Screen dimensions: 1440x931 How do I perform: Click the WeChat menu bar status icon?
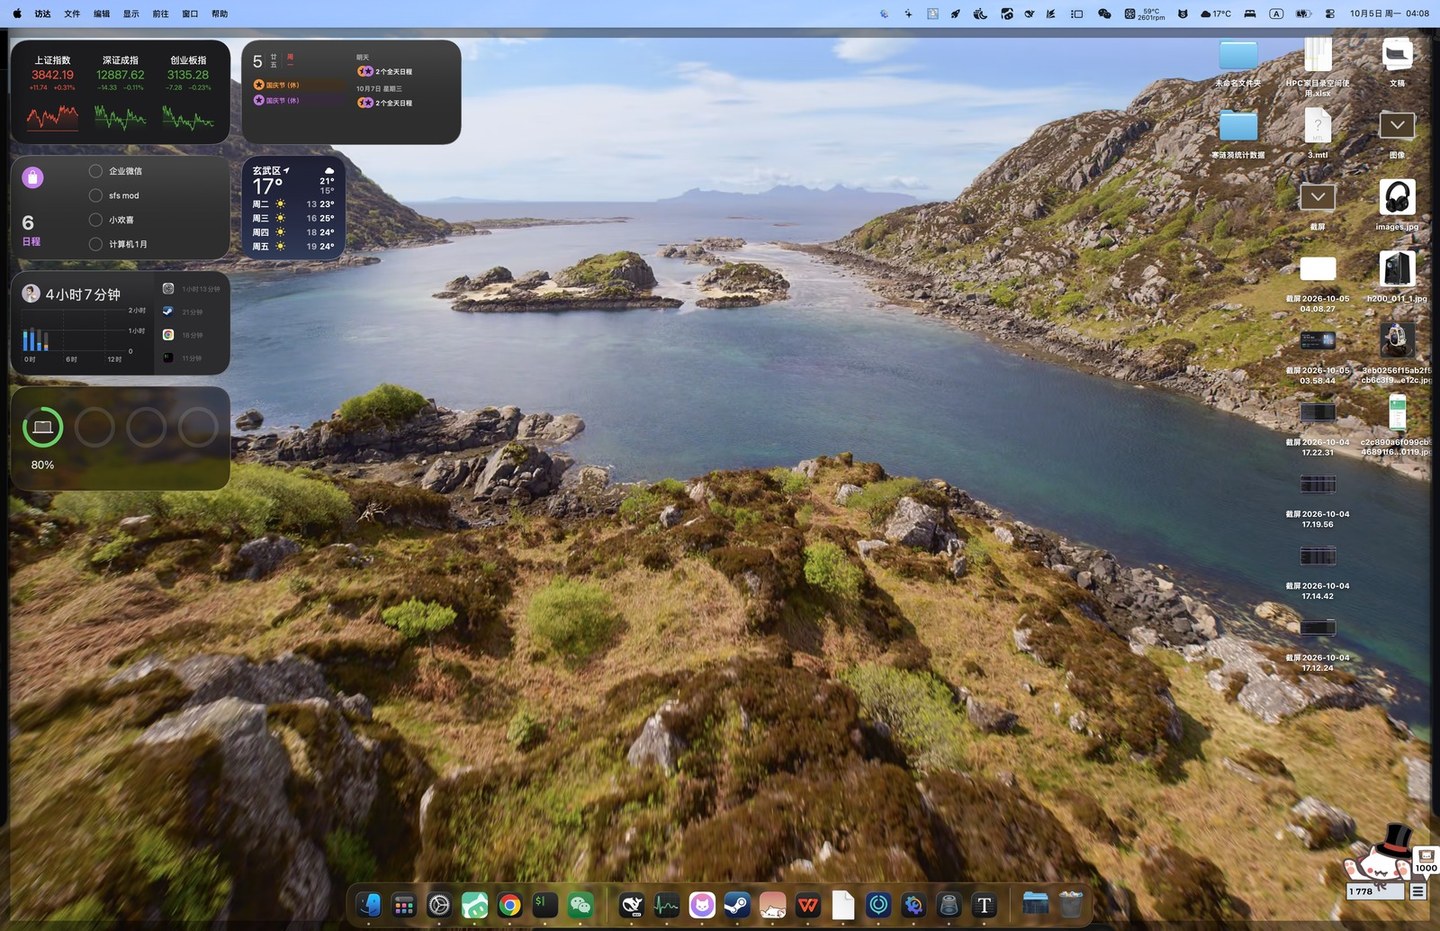1104,14
